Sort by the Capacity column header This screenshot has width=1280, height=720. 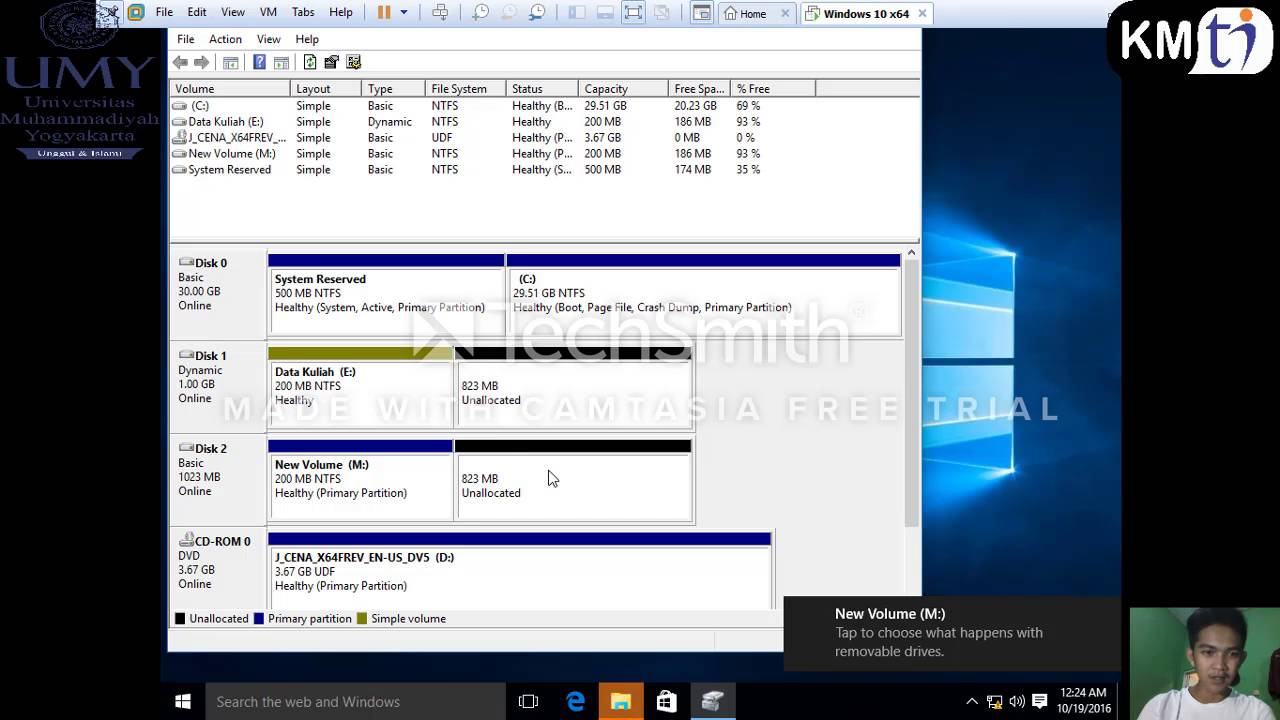point(623,89)
